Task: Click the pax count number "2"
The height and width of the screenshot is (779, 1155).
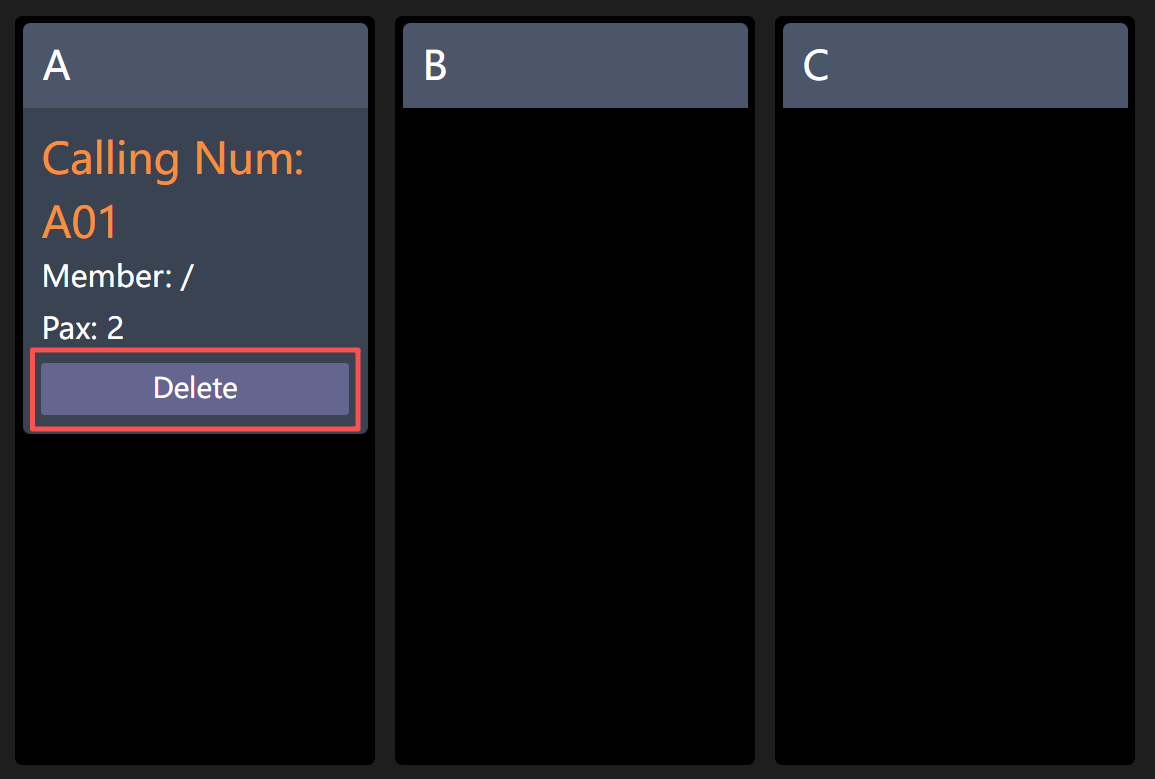Action: pos(115,328)
